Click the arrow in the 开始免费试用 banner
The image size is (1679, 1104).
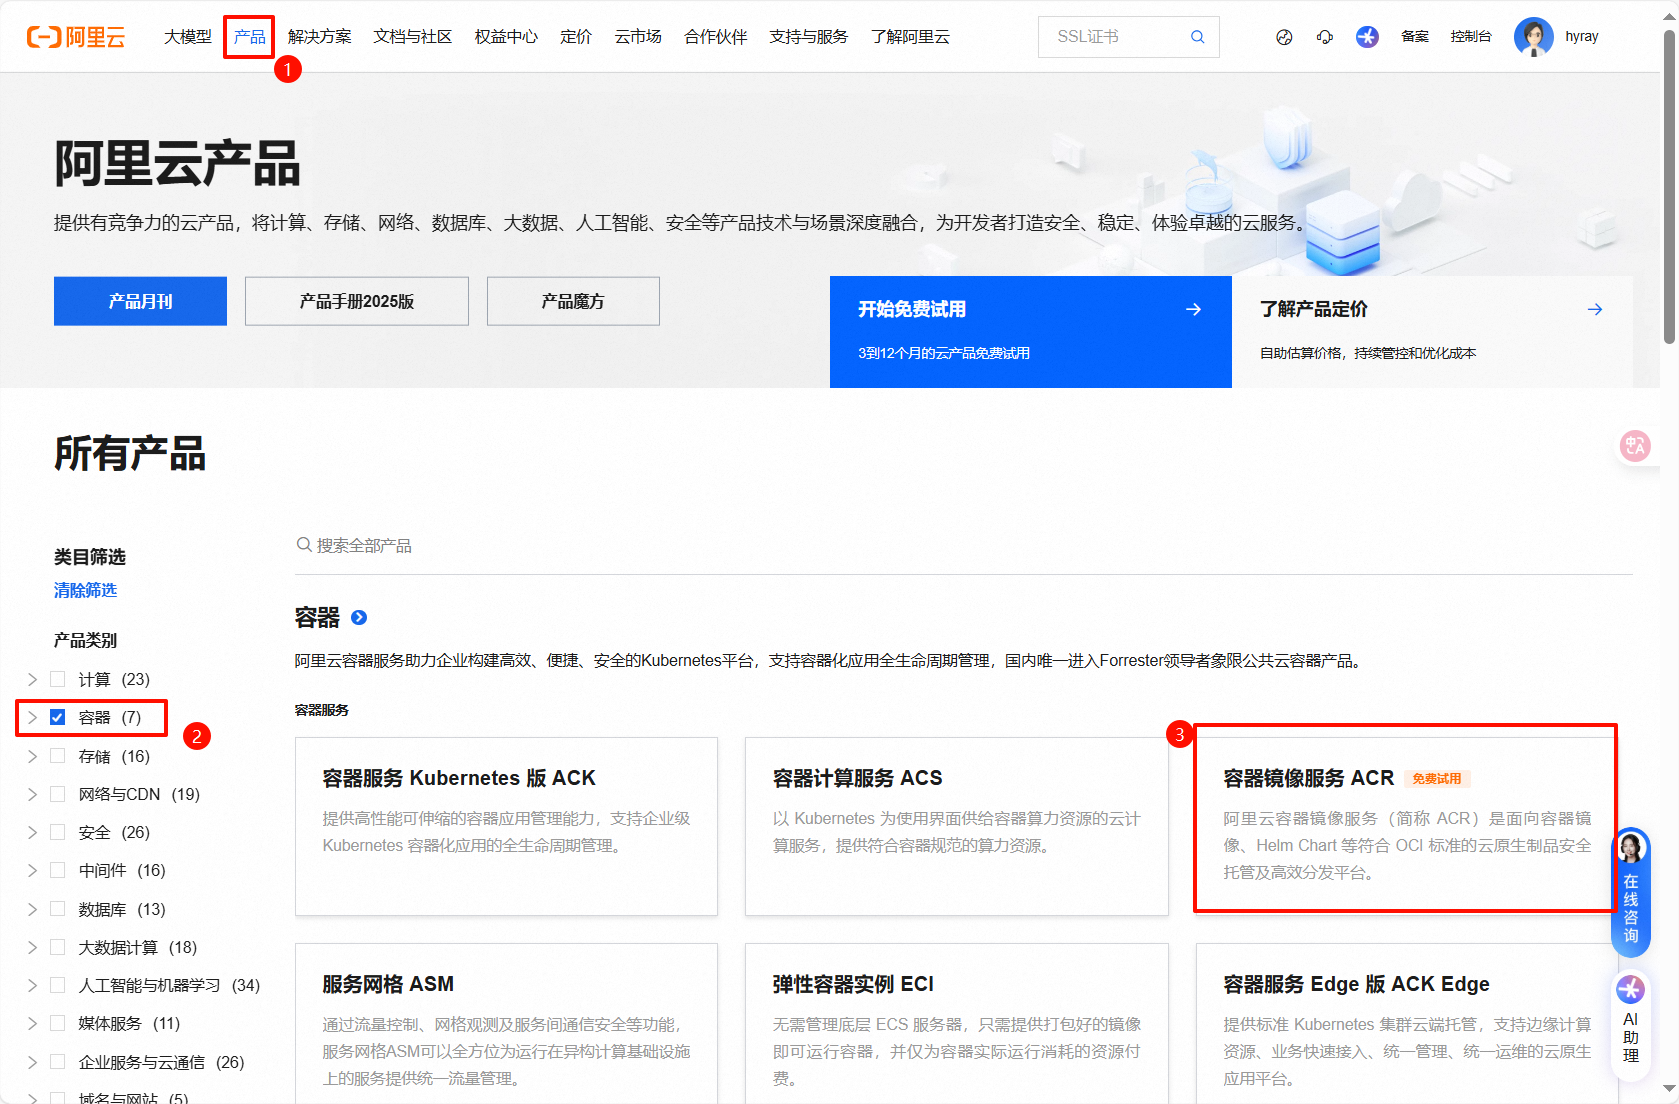pyautogui.click(x=1193, y=309)
